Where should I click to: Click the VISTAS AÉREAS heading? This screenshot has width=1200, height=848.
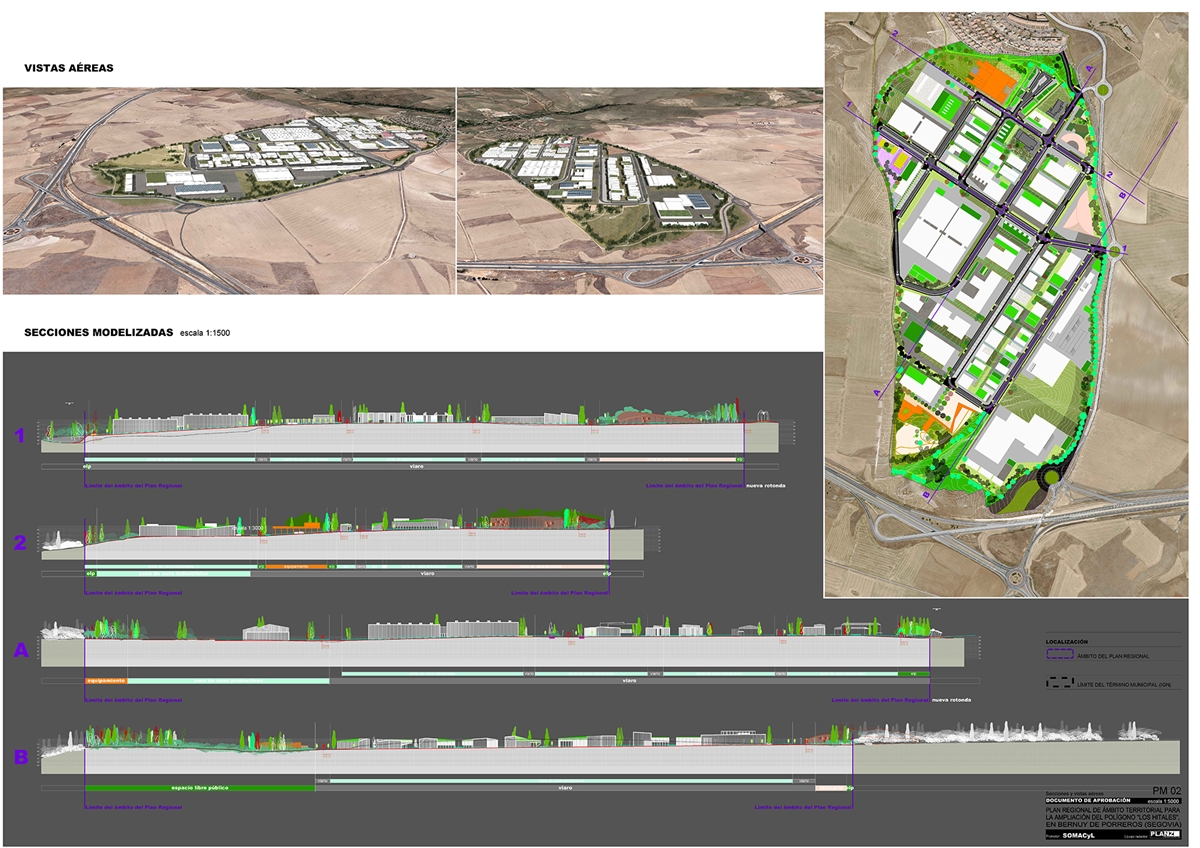pos(69,68)
